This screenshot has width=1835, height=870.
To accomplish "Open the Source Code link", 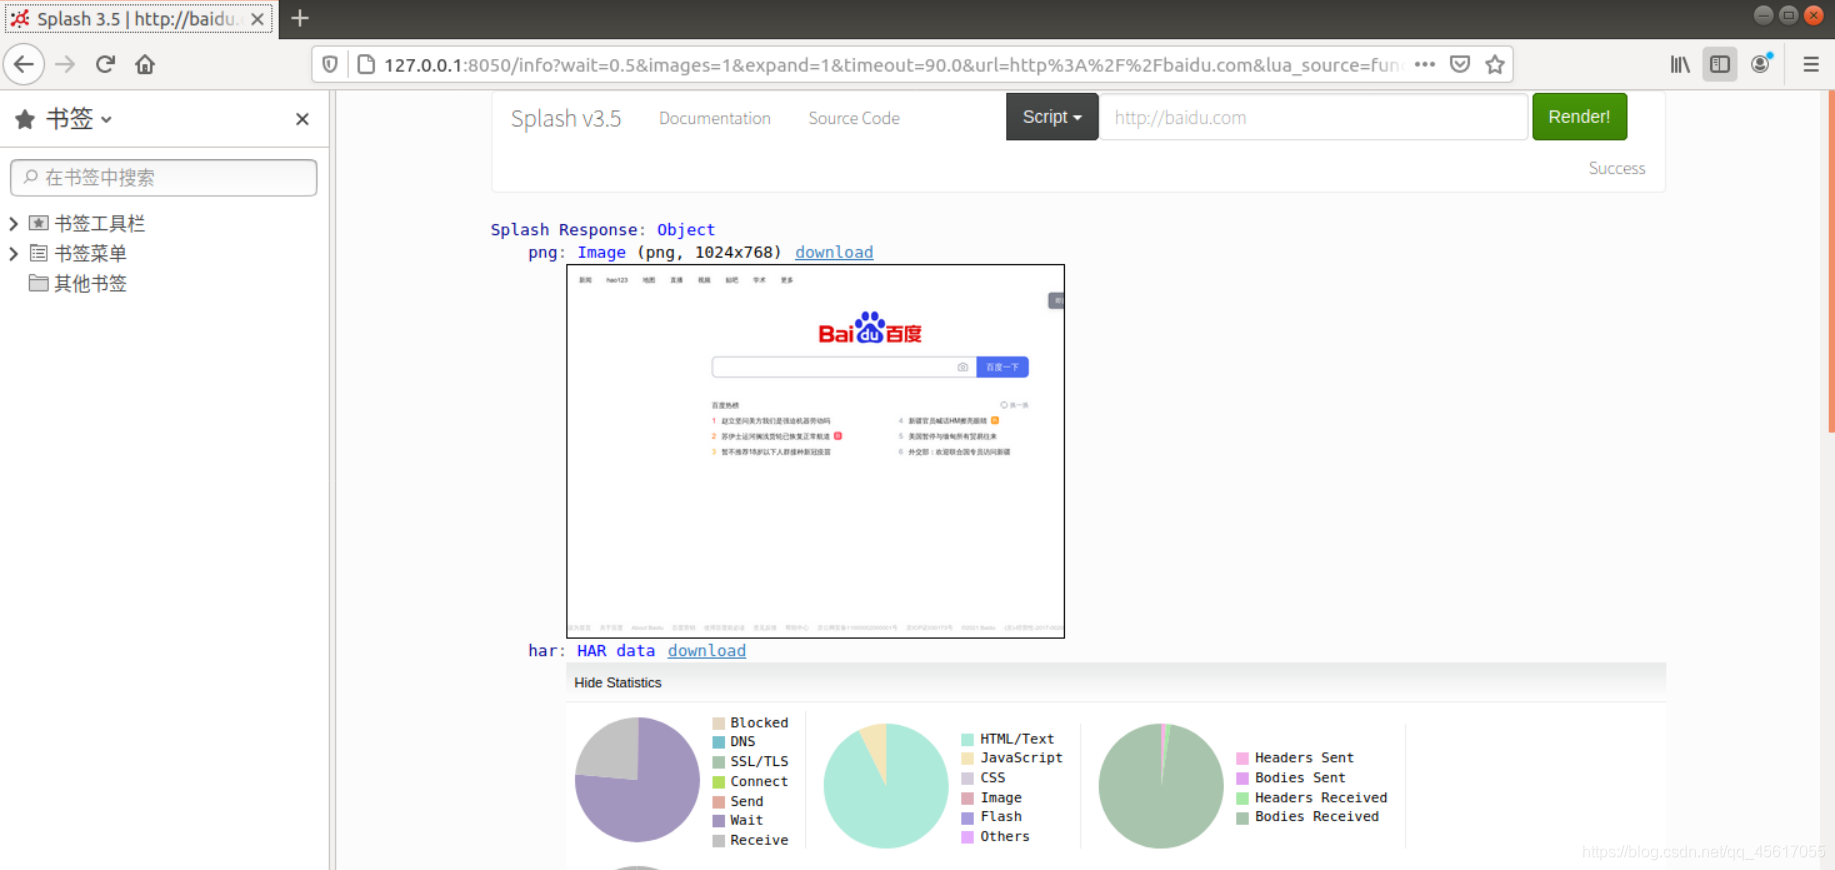I will pos(854,118).
